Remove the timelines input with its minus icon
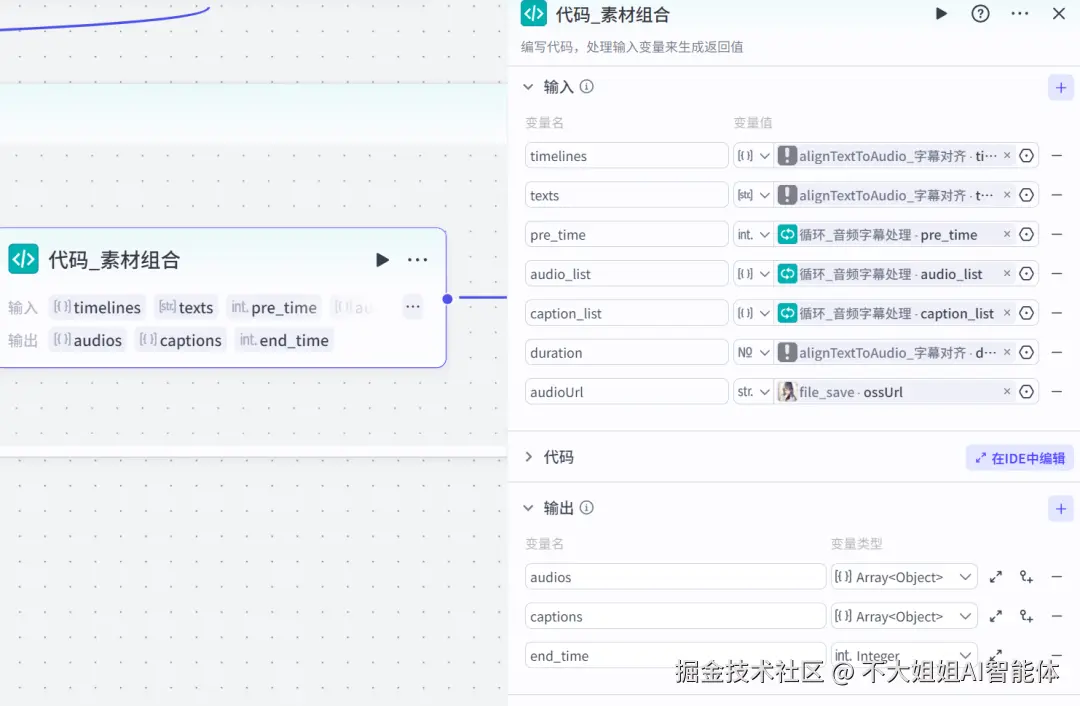The width and height of the screenshot is (1080, 706). pos(1057,155)
